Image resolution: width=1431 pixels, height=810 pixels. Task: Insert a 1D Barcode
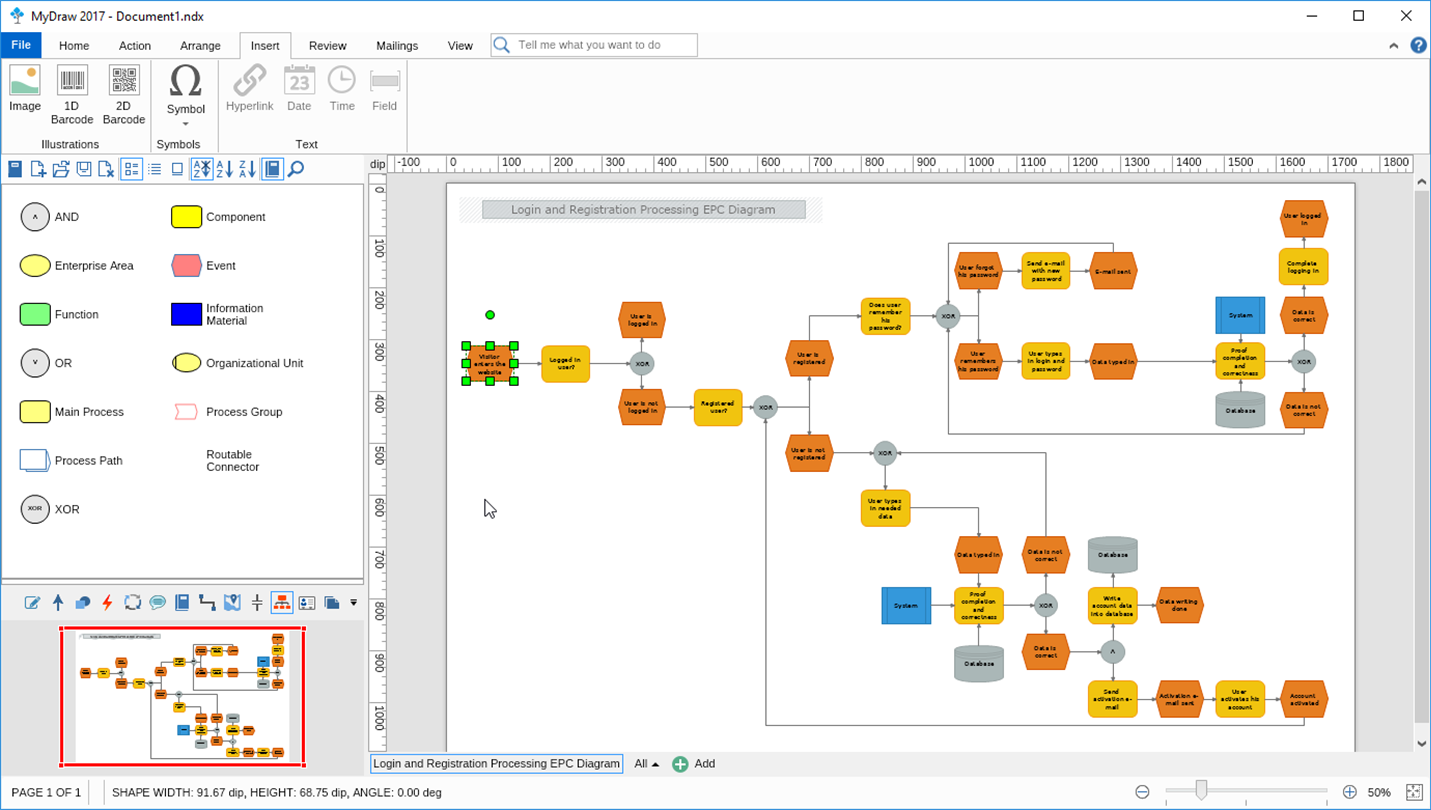[x=72, y=96]
